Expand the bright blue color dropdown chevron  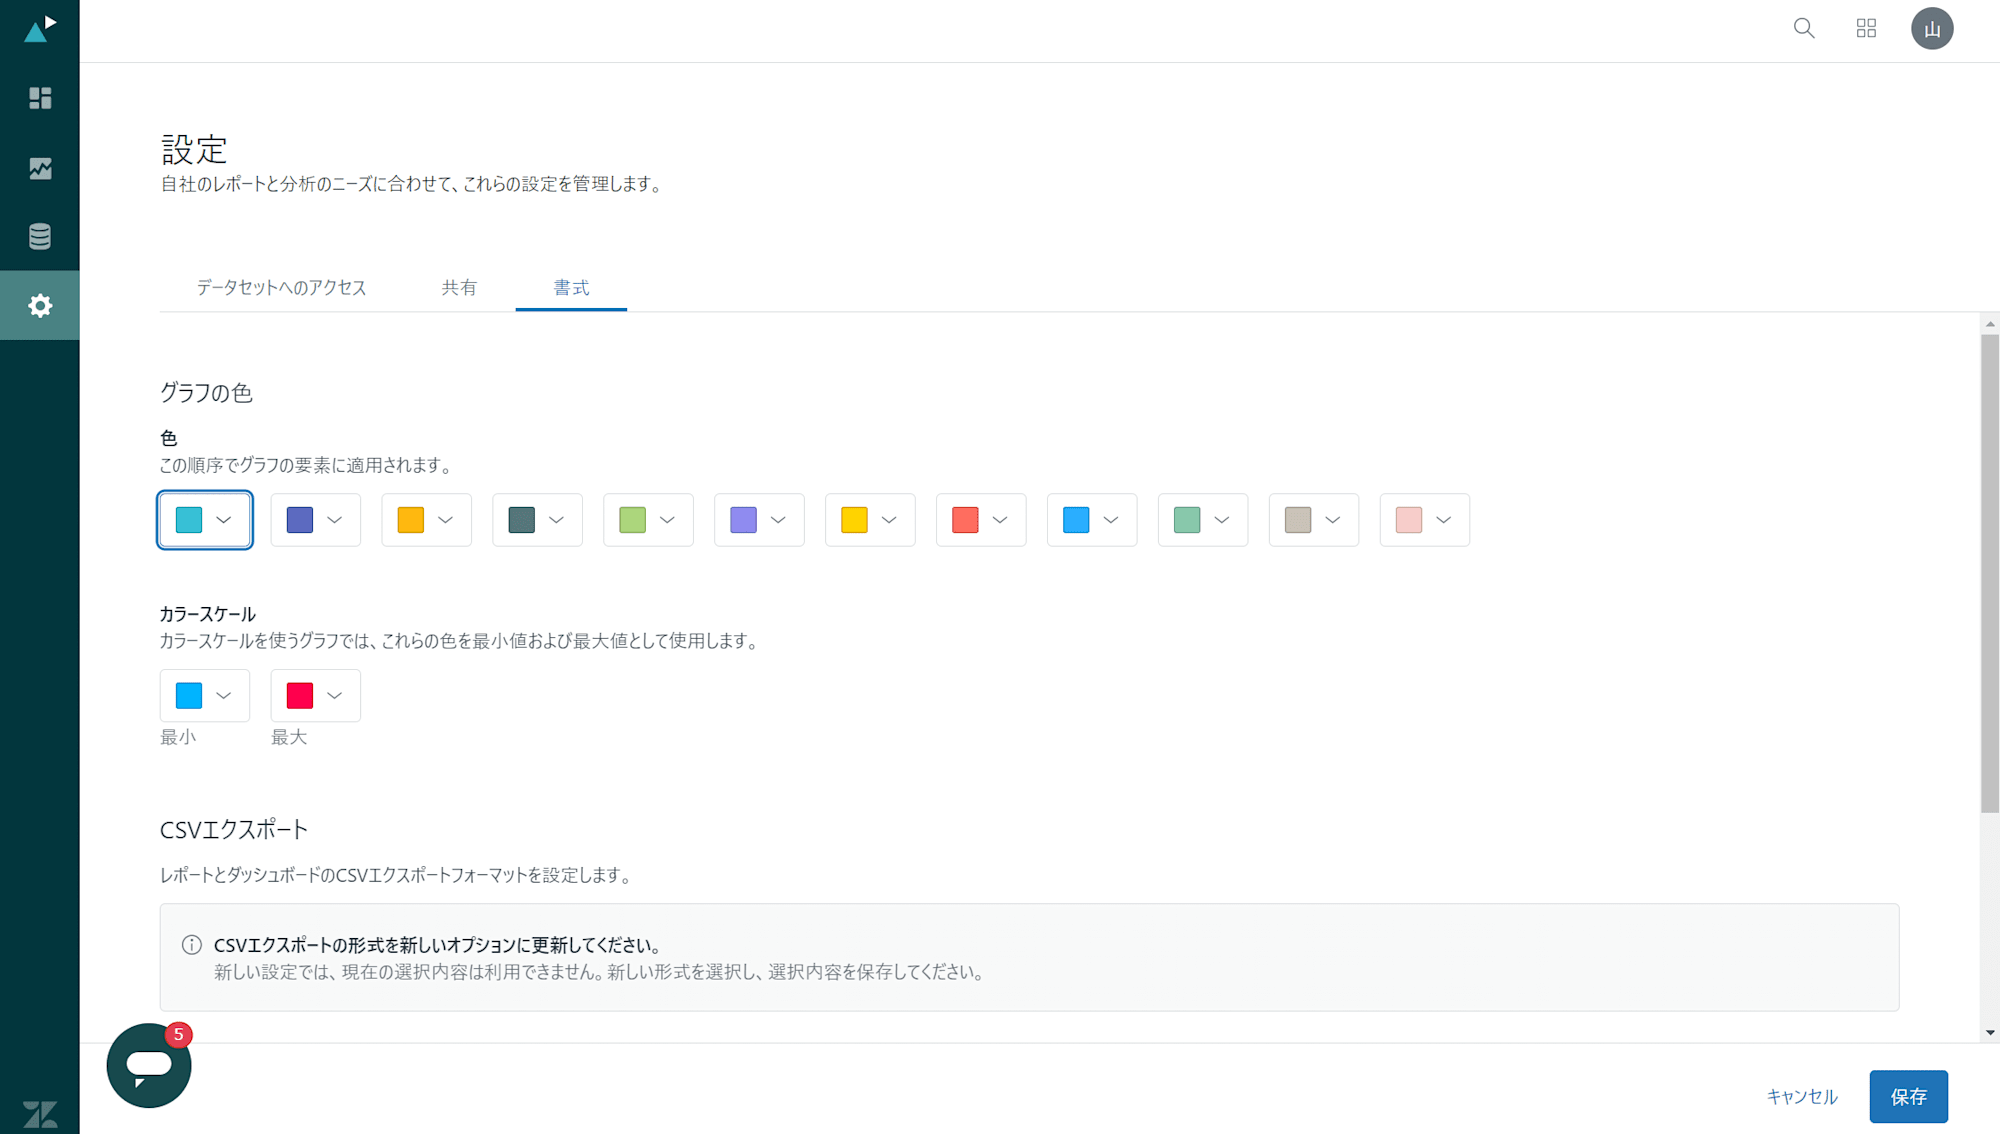pos(1111,520)
